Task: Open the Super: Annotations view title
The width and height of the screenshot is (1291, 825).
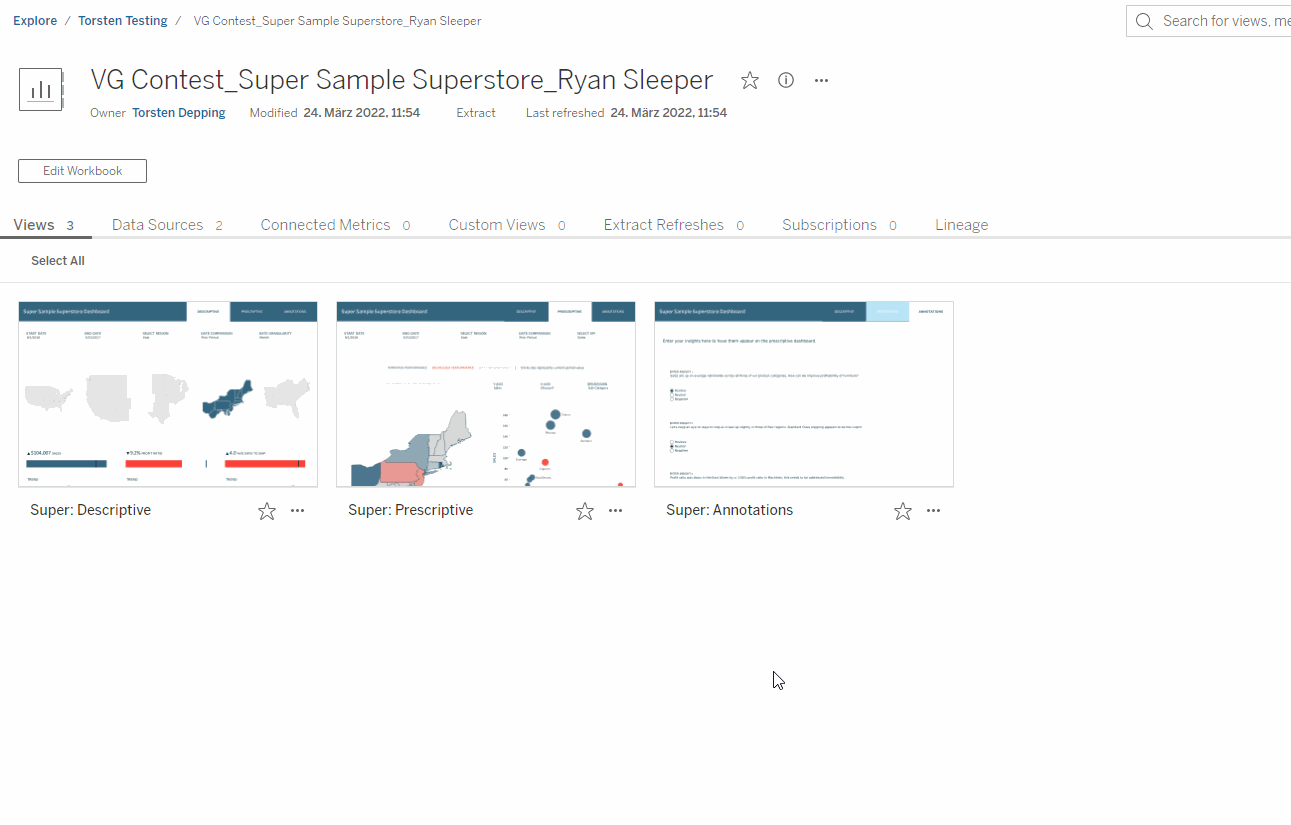Action: click(730, 510)
